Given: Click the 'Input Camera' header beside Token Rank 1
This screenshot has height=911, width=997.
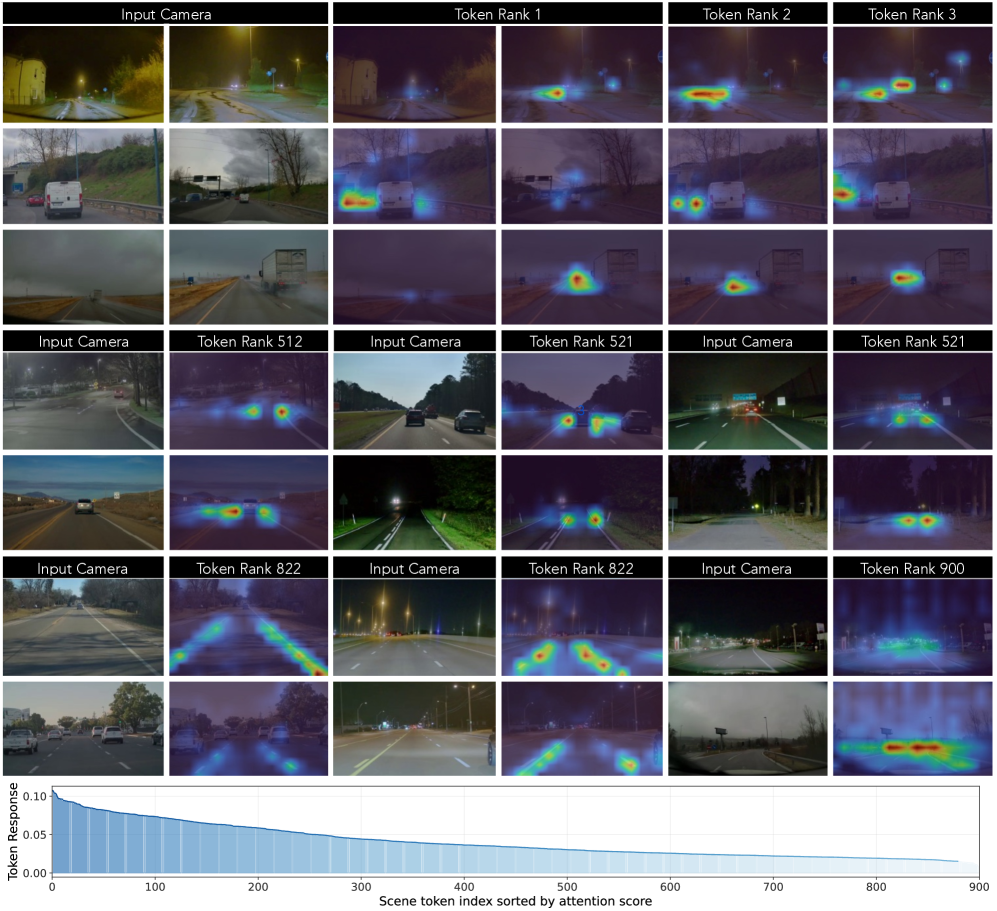Looking at the screenshot, I should (x=166, y=14).
